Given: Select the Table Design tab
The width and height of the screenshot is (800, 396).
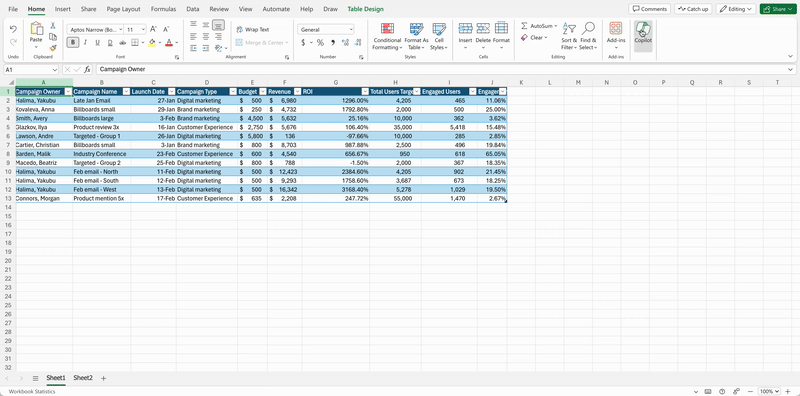Looking at the screenshot, I should click(x=365, y=9).
